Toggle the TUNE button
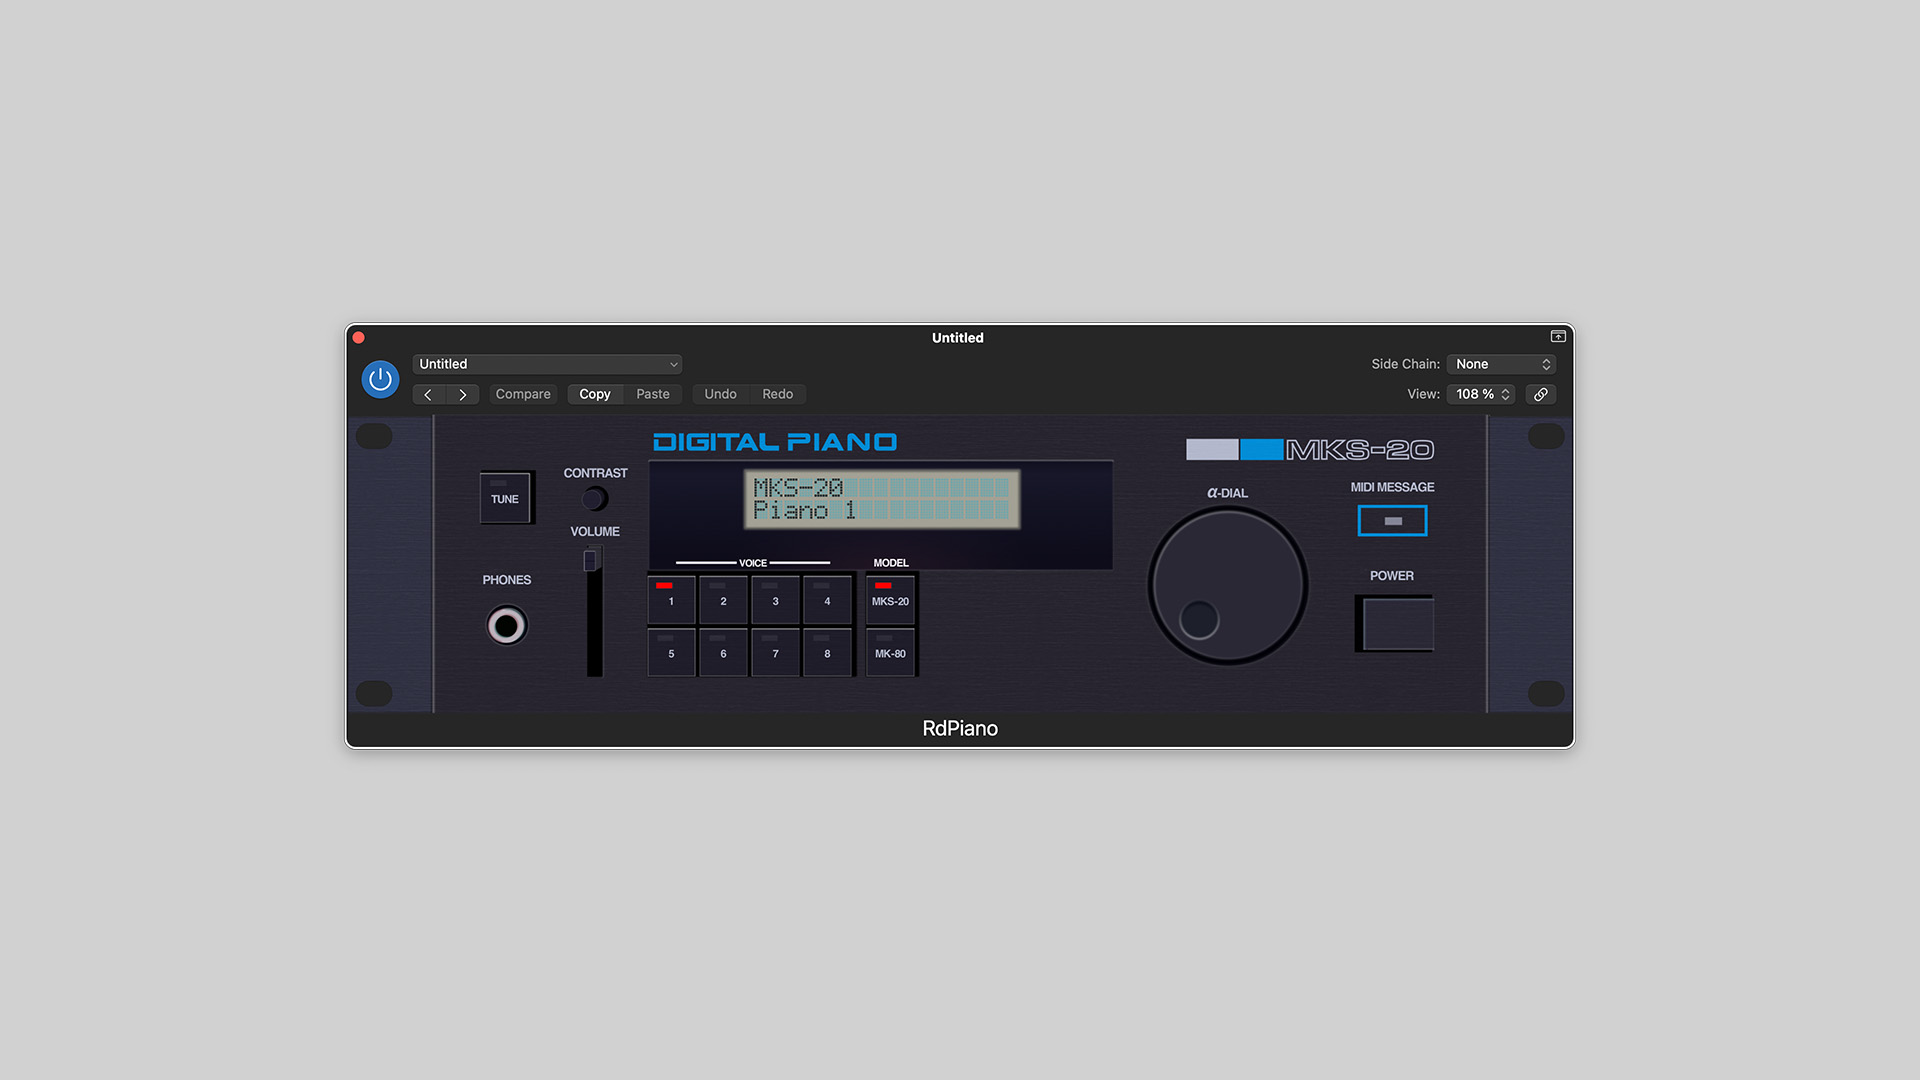Viewport: 1920px width, 1080px height. click(x=506, y=497)
